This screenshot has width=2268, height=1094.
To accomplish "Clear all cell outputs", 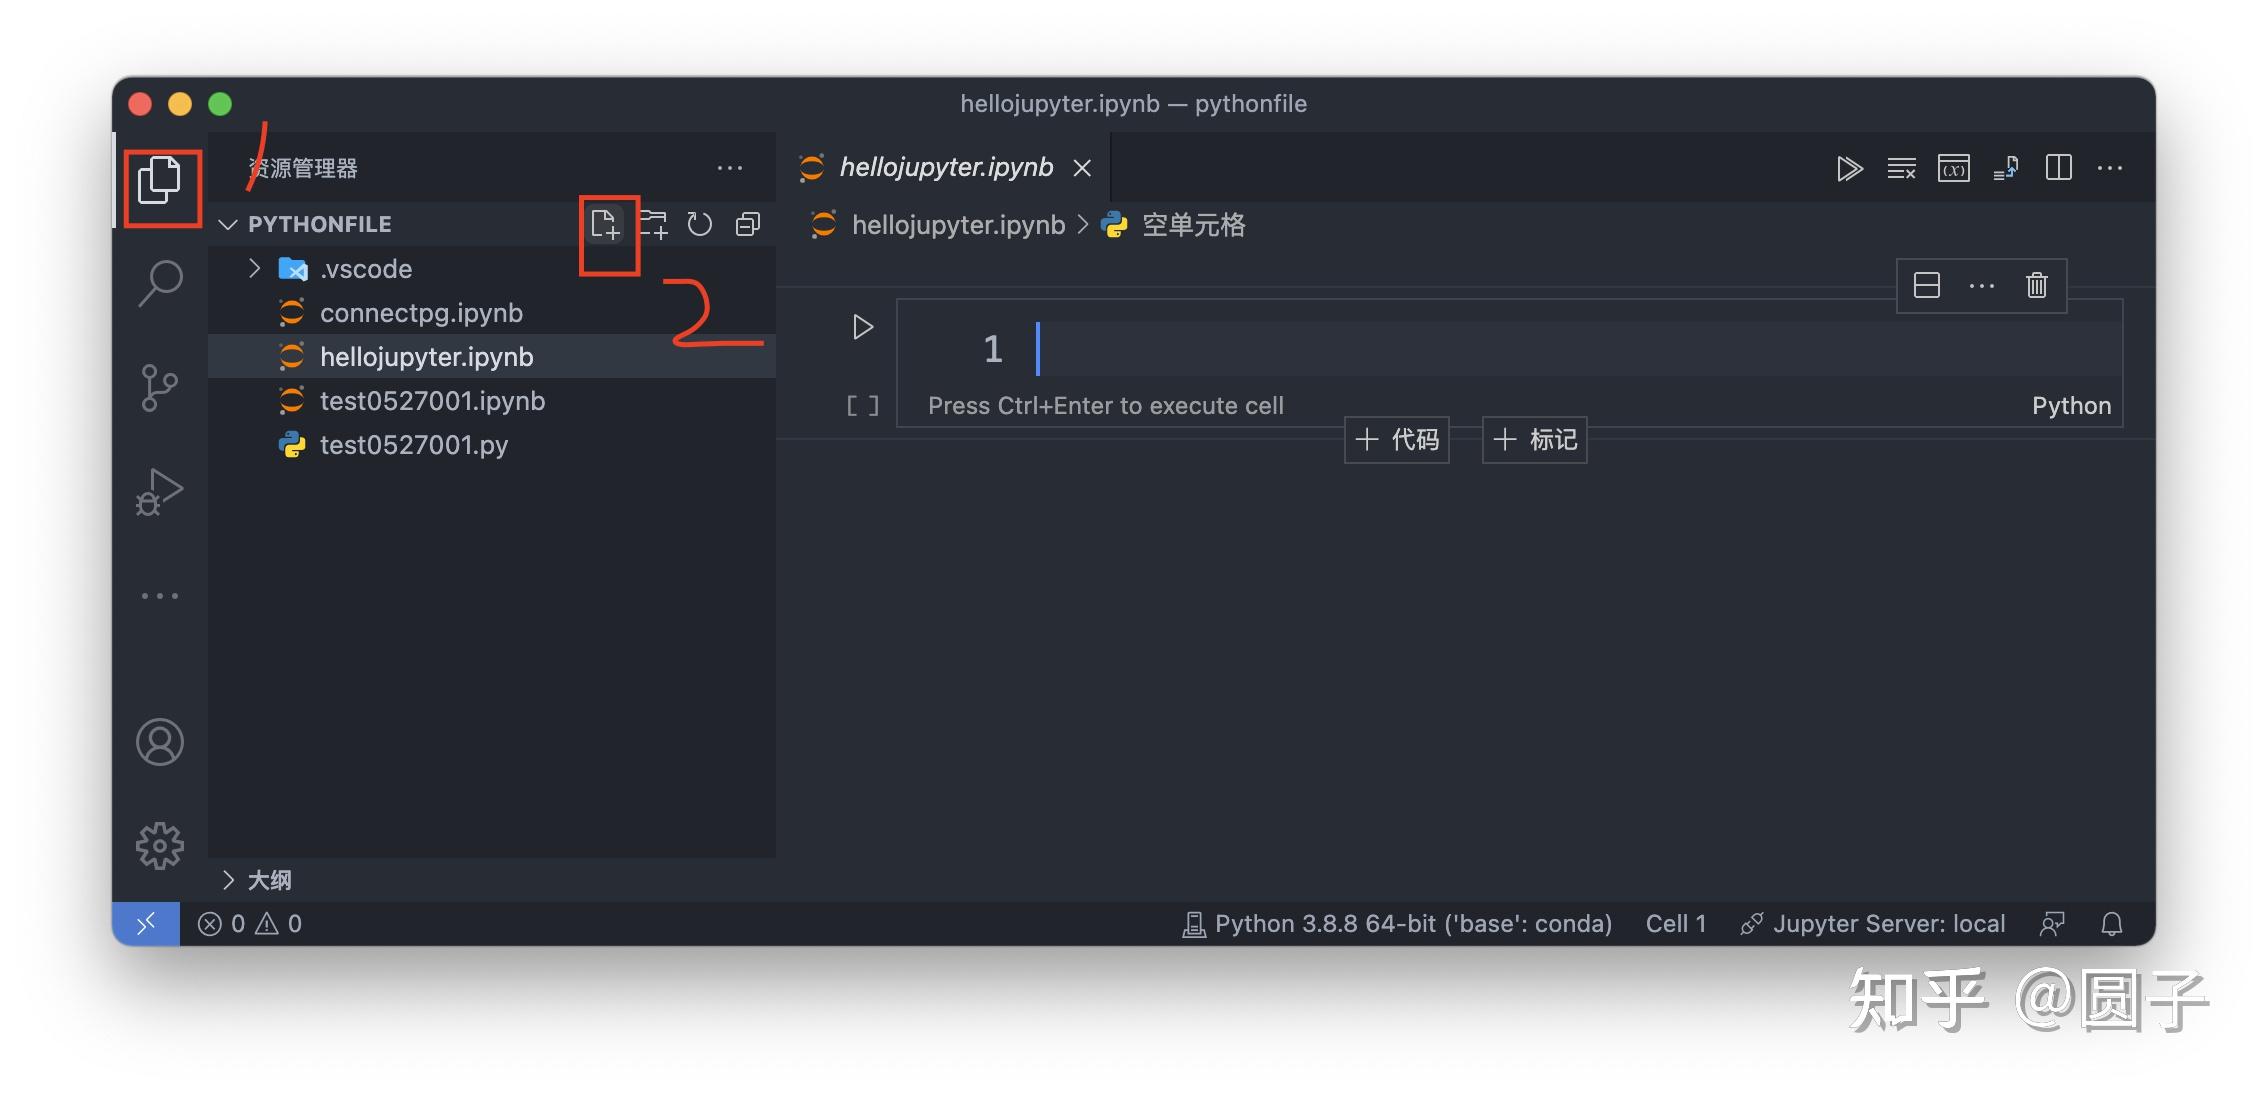I will pos(1901,168).
